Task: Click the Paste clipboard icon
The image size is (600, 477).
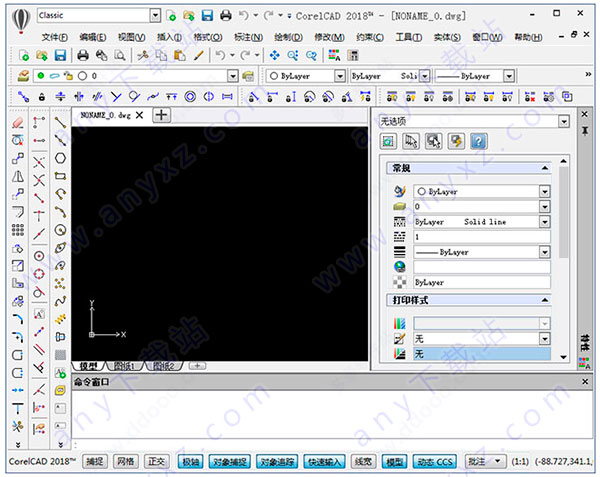Action: coord(179,56)
